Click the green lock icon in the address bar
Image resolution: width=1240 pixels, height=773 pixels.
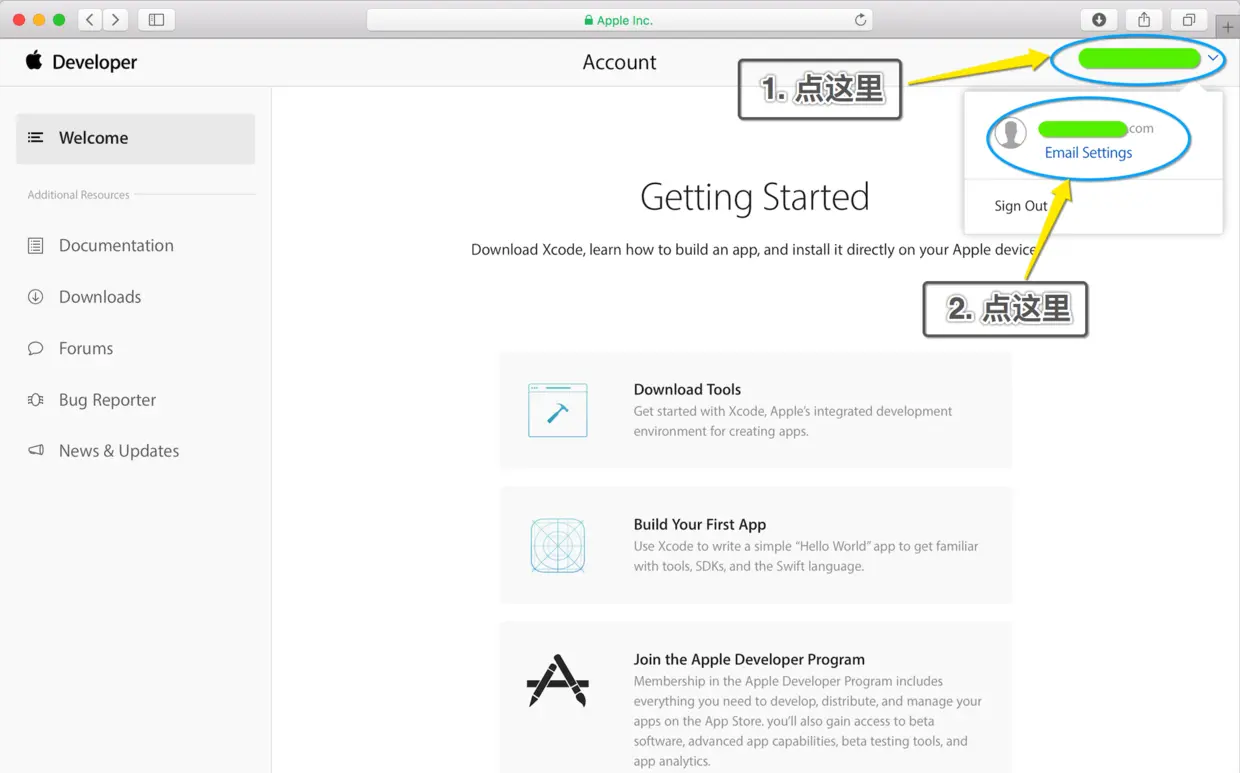pos(588,20)
